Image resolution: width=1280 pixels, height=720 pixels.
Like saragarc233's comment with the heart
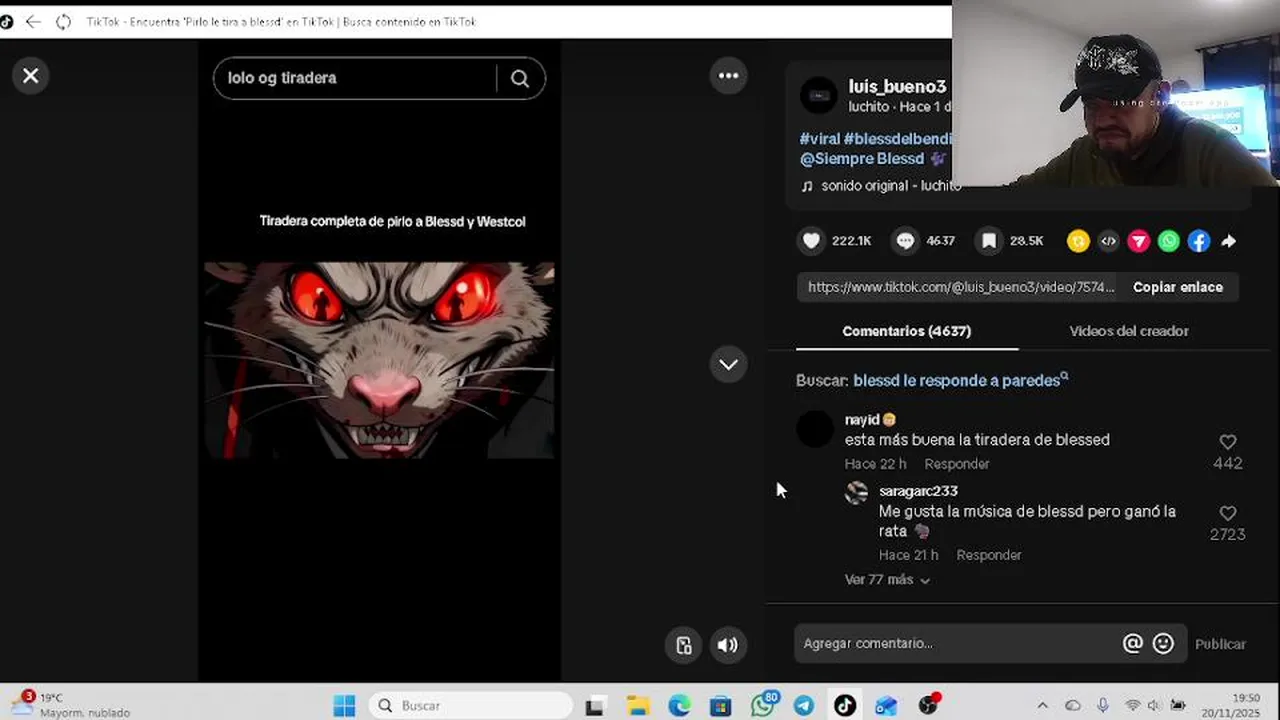(1228, 513)
